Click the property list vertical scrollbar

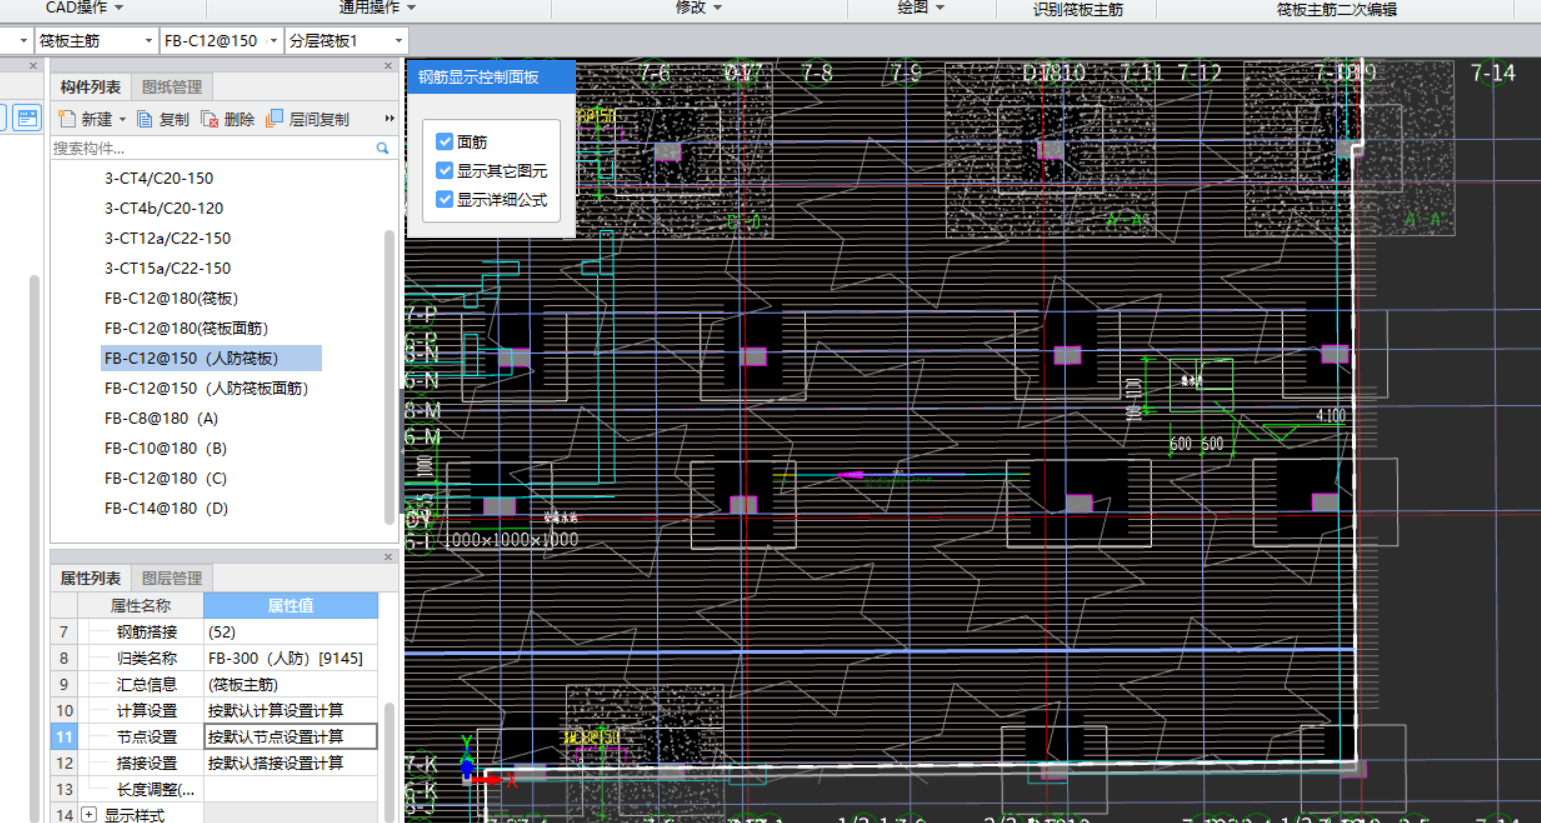click(x=389, y=760)
